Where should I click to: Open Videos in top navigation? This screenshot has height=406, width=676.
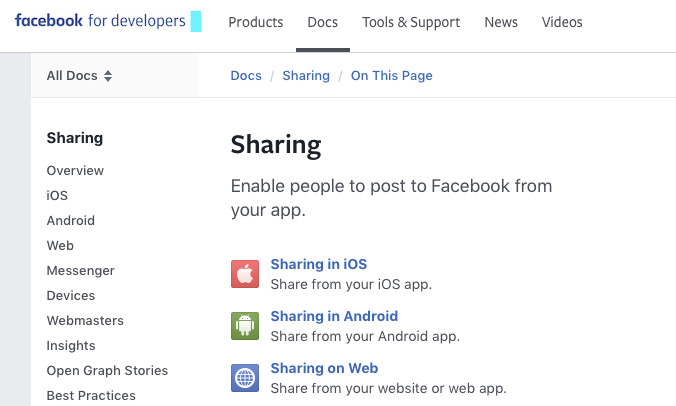(562, 22)
